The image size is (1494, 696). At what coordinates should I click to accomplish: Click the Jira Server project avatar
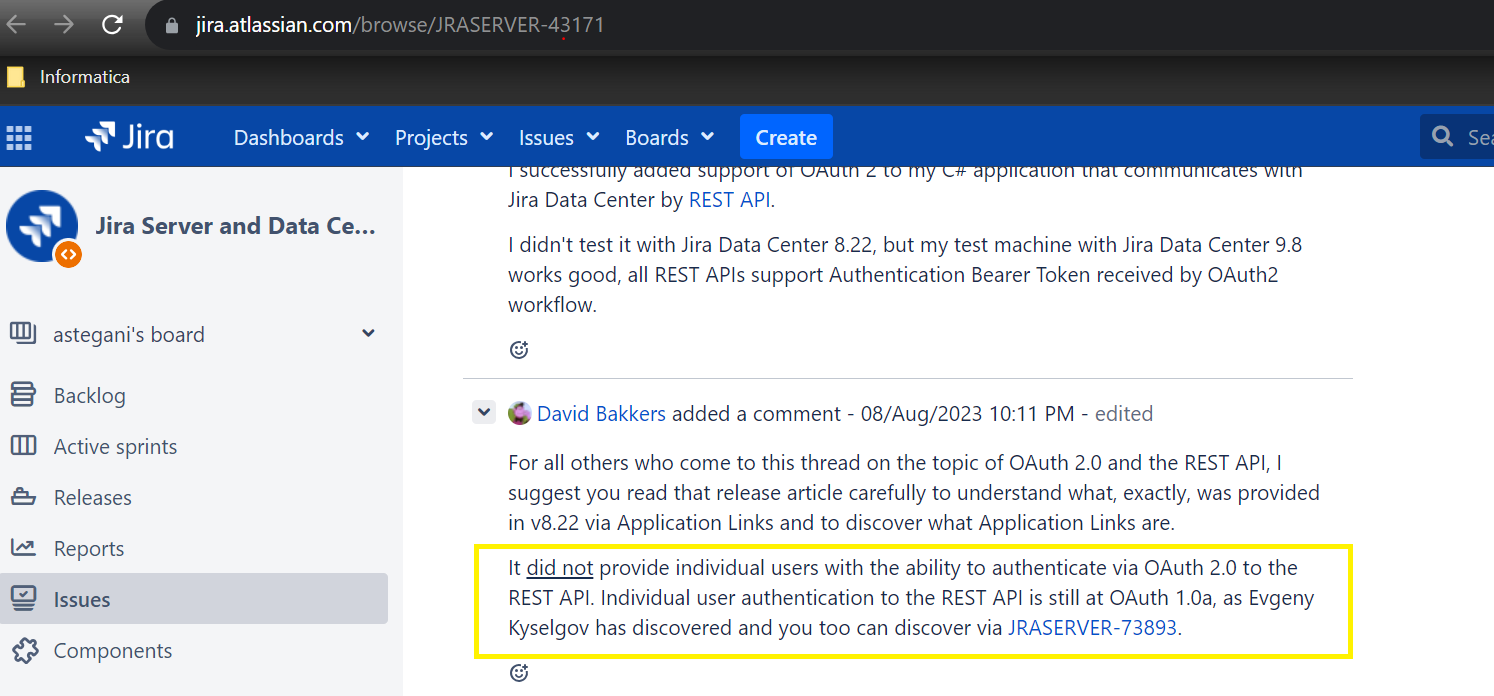[x=42, y=225]
